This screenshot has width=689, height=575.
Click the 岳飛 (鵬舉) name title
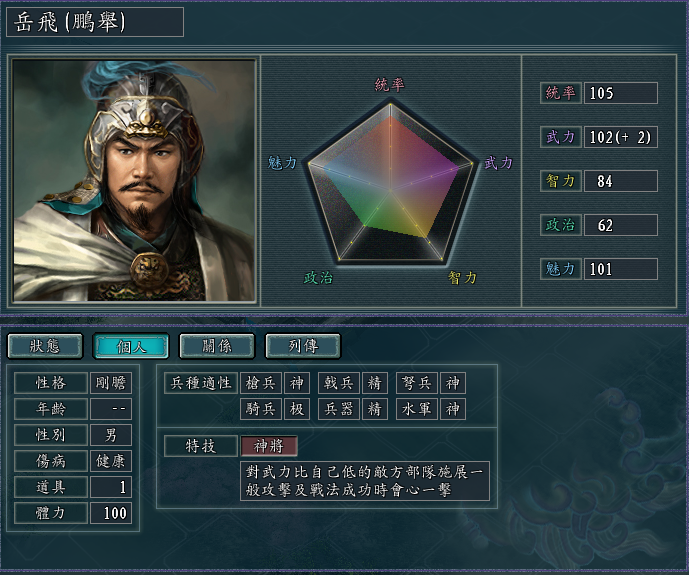pyautogui.click(x=95, y=22)
